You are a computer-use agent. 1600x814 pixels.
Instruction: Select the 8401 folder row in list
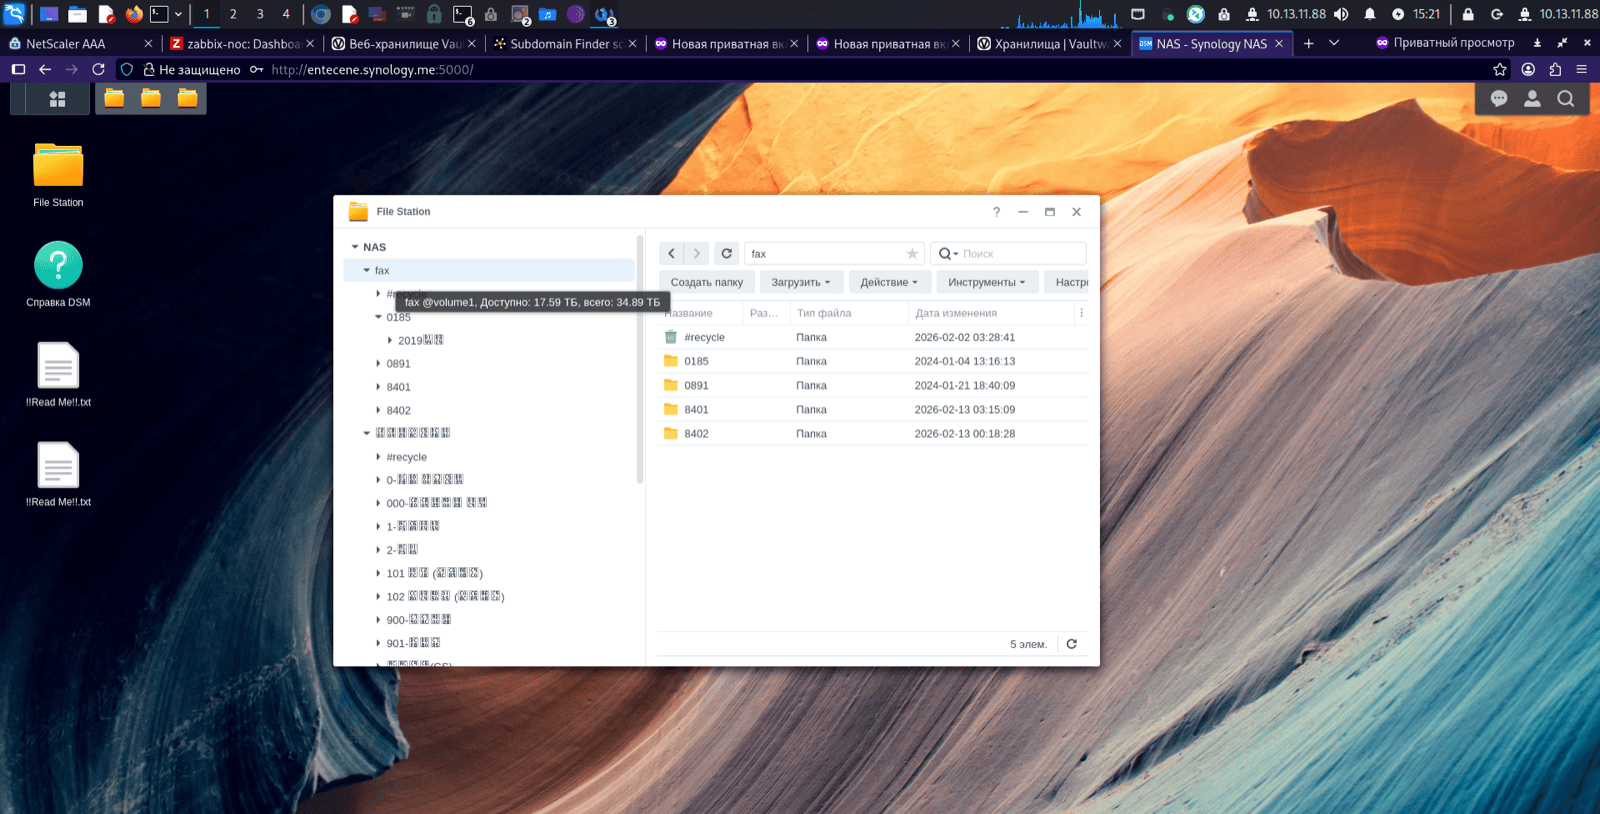click(873, 409)
